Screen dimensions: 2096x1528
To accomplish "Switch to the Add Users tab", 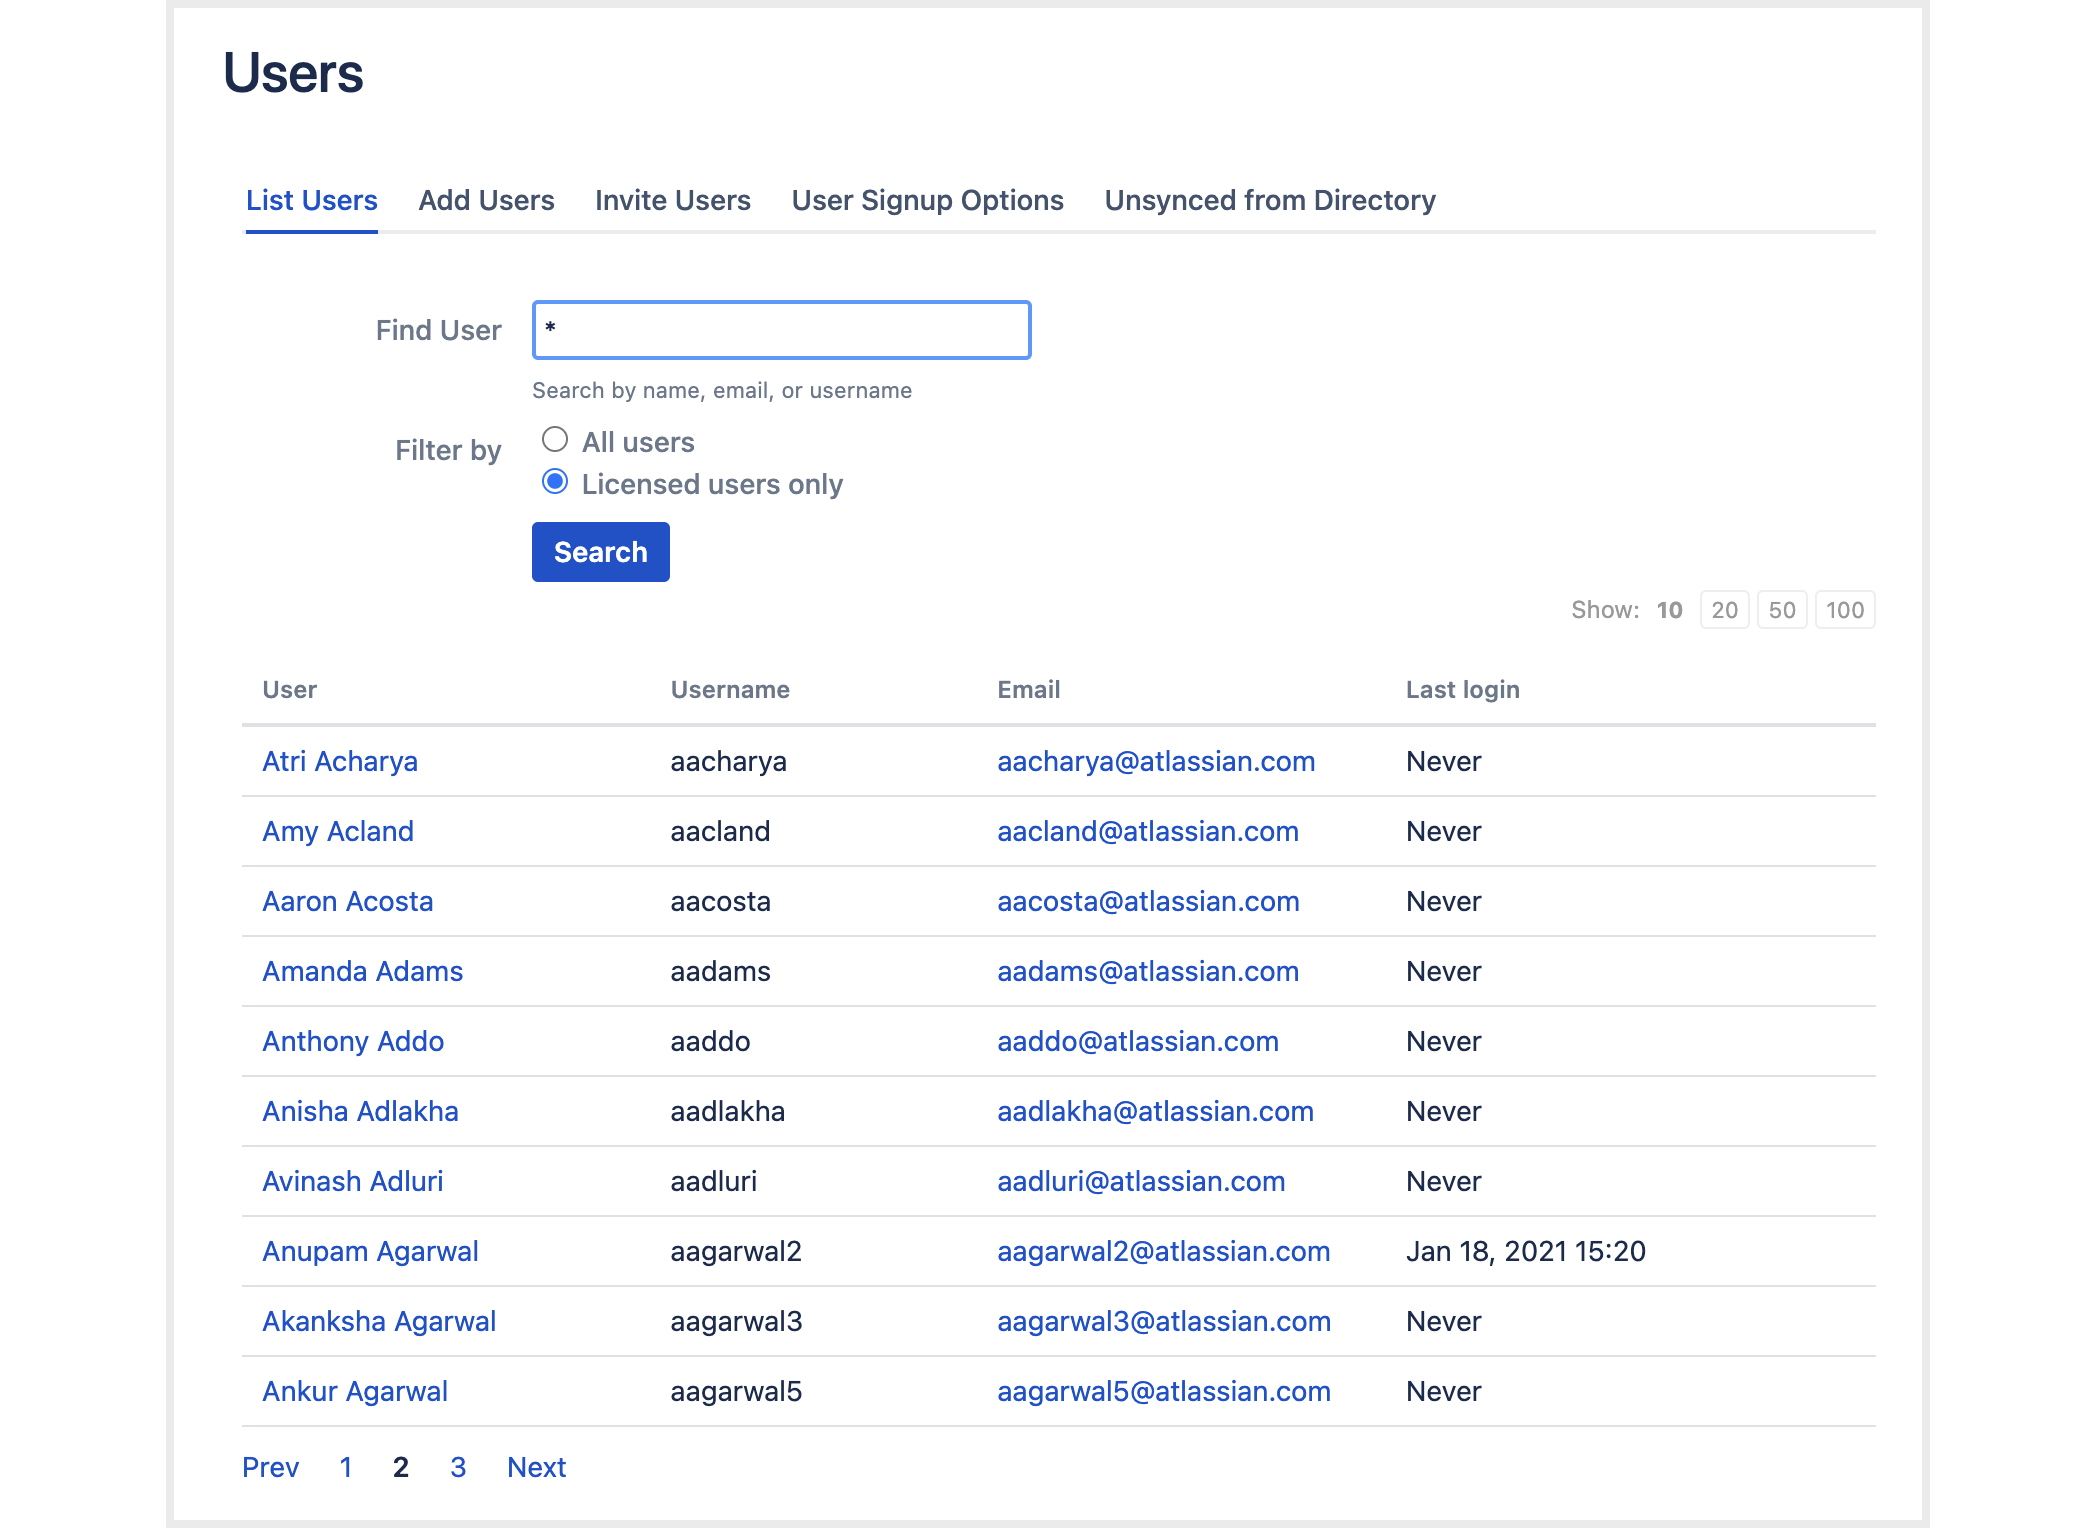I will (486, 200).
